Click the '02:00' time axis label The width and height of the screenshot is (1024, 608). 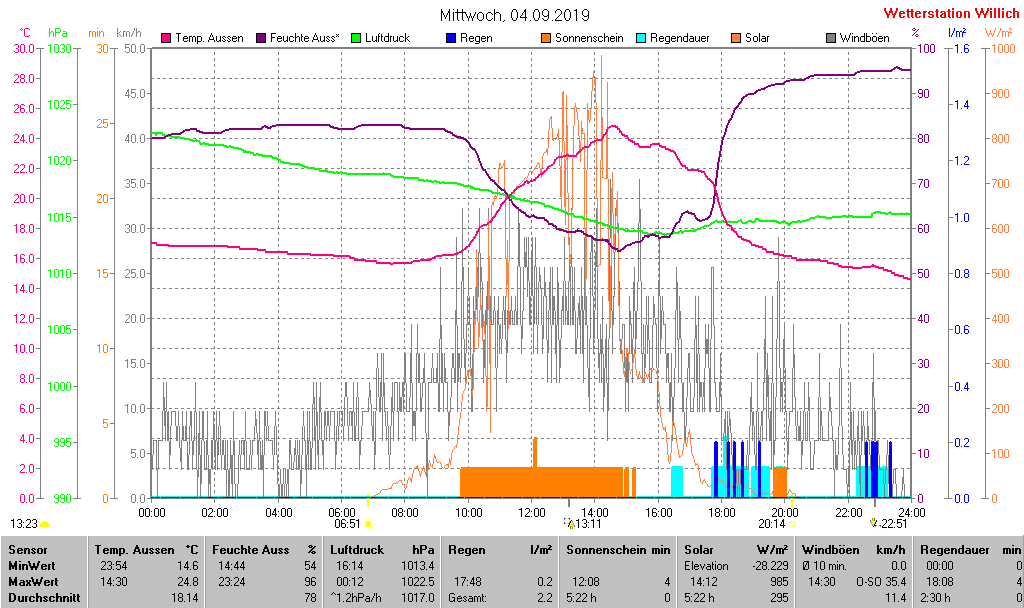[x=215, y=513]
